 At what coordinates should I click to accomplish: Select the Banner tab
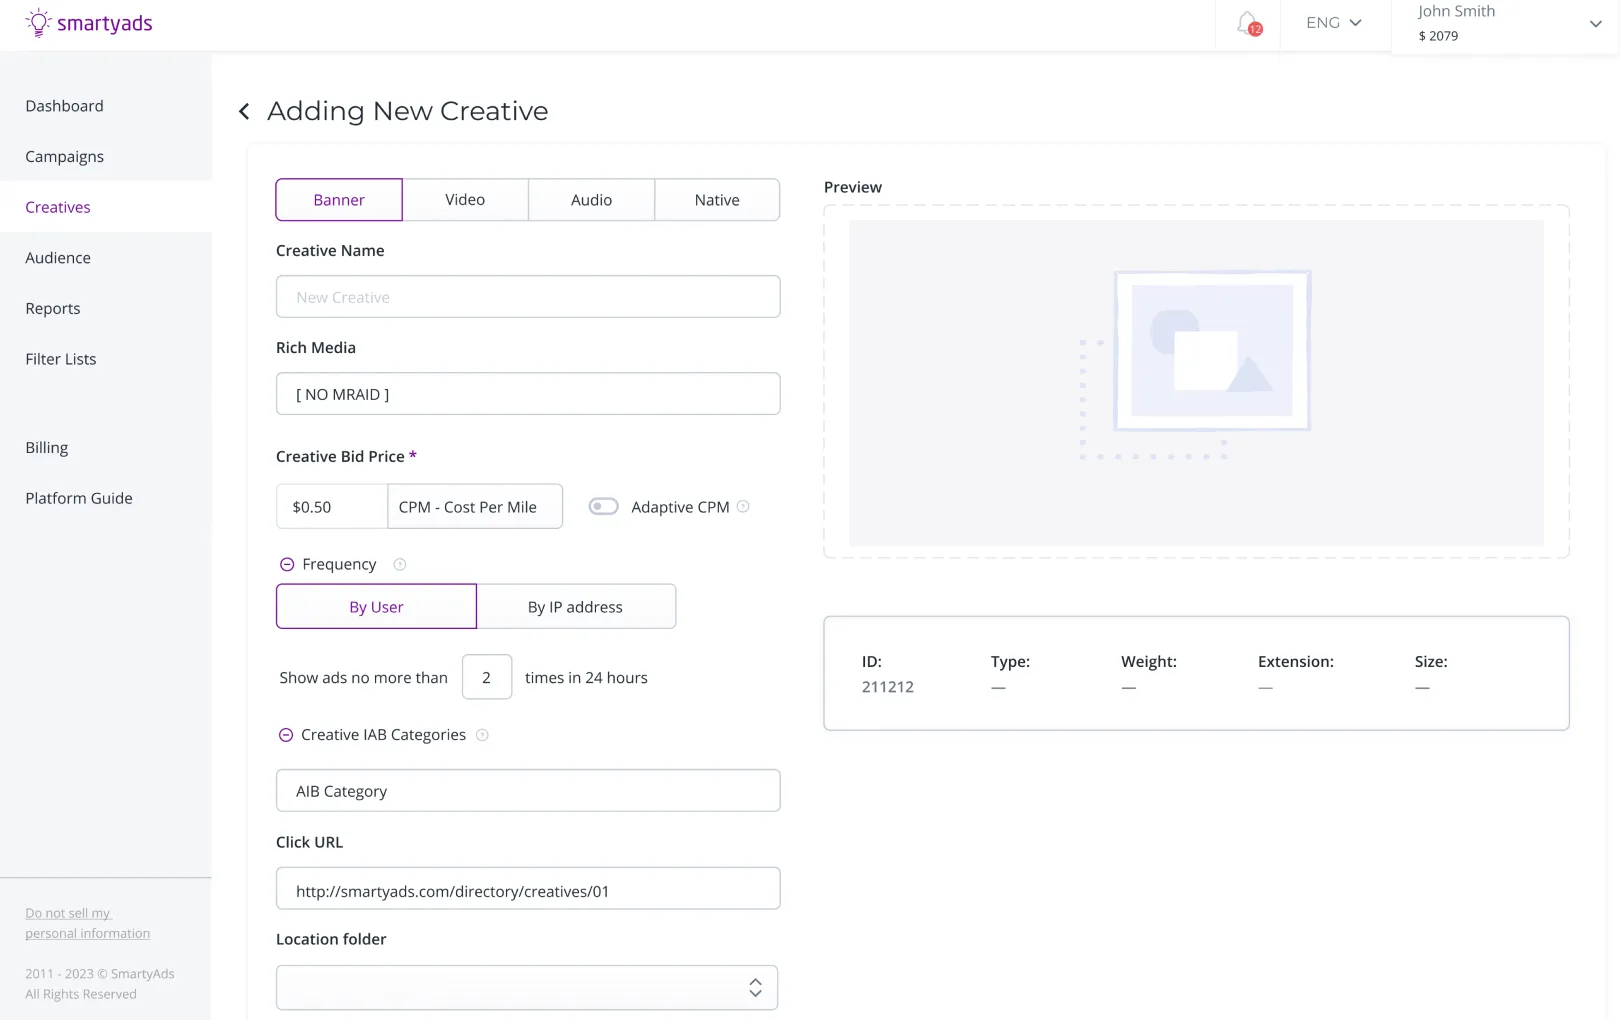click(339, 200)
